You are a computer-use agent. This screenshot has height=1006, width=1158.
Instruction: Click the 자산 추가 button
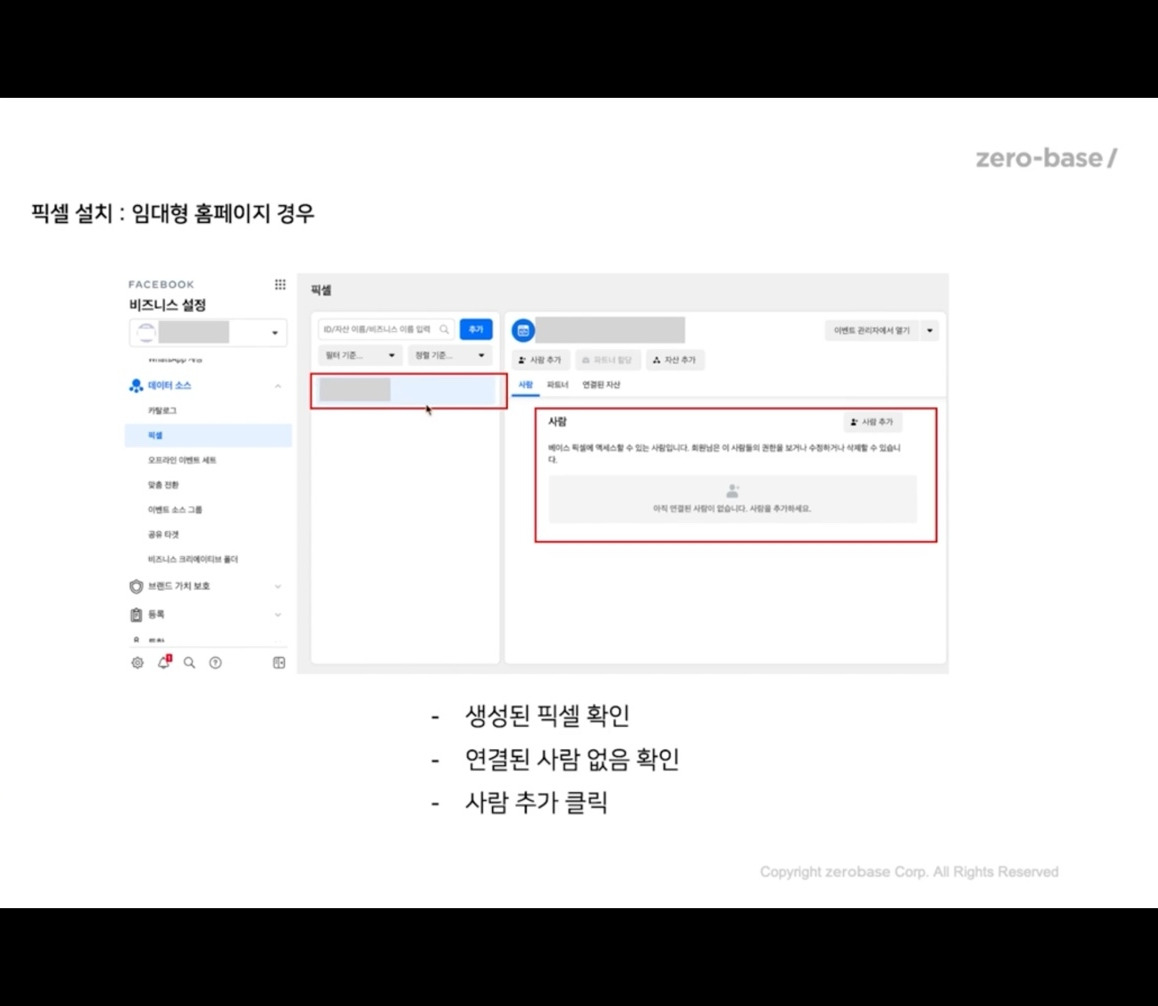675,360
